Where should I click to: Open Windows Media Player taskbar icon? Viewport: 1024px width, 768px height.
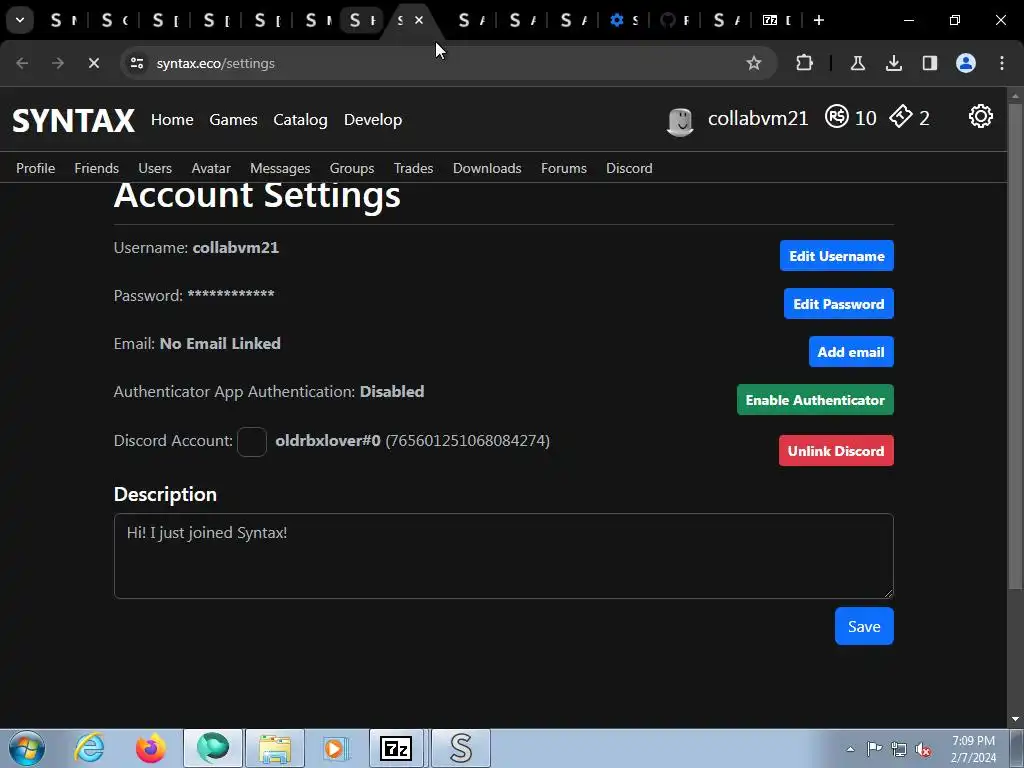point(336,748)
